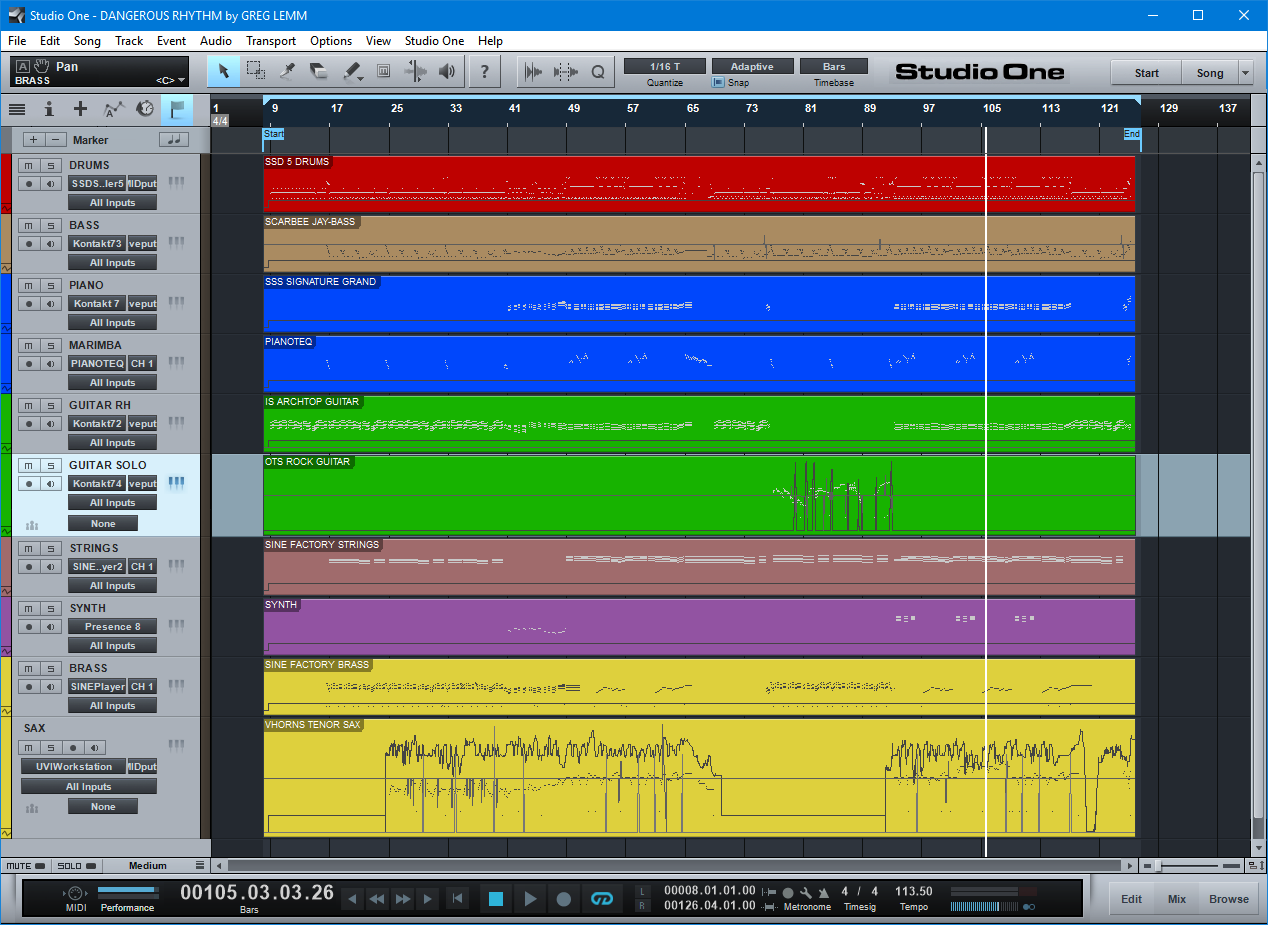Open DRUMS track instrument editor keyboard icon

[x=177, y=183]
